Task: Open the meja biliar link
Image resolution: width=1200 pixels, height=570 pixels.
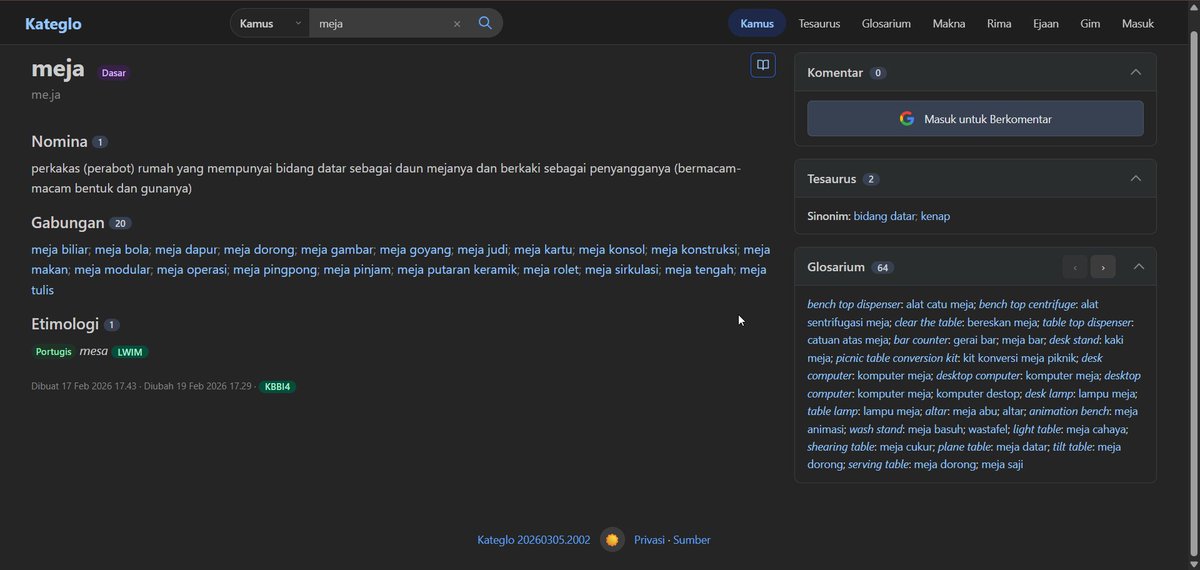Action: coord(60,249)
